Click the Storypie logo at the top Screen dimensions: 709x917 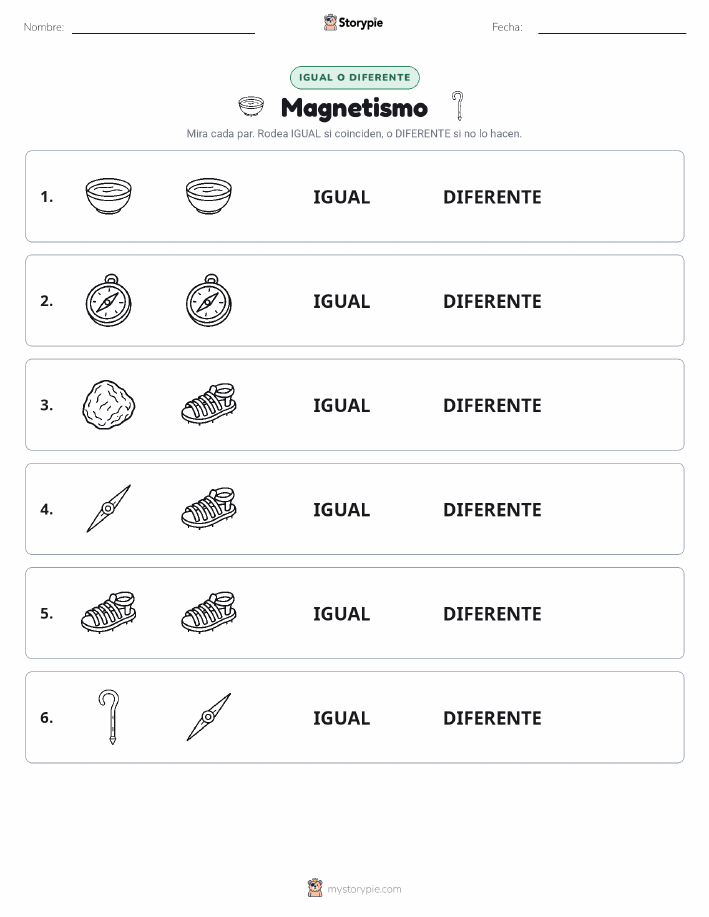(x=353, y=23)
